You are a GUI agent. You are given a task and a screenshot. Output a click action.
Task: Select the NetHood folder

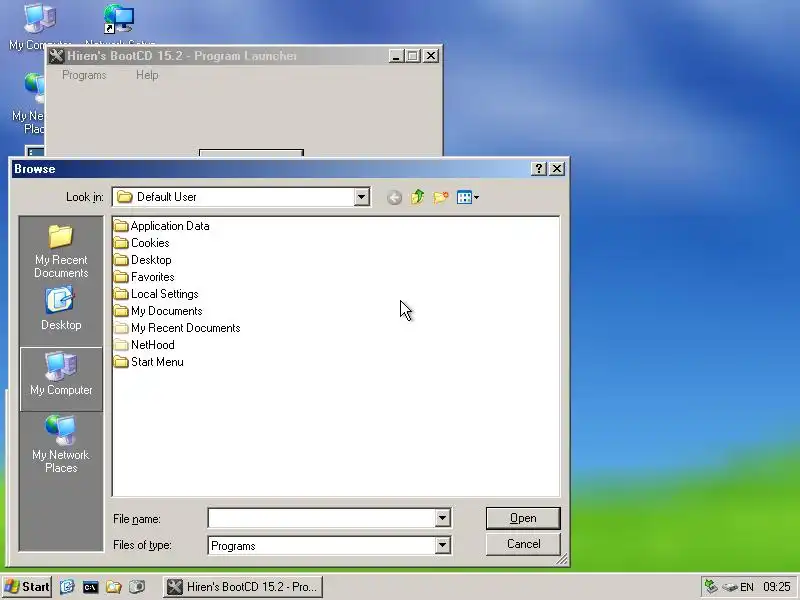pos(144,345)
